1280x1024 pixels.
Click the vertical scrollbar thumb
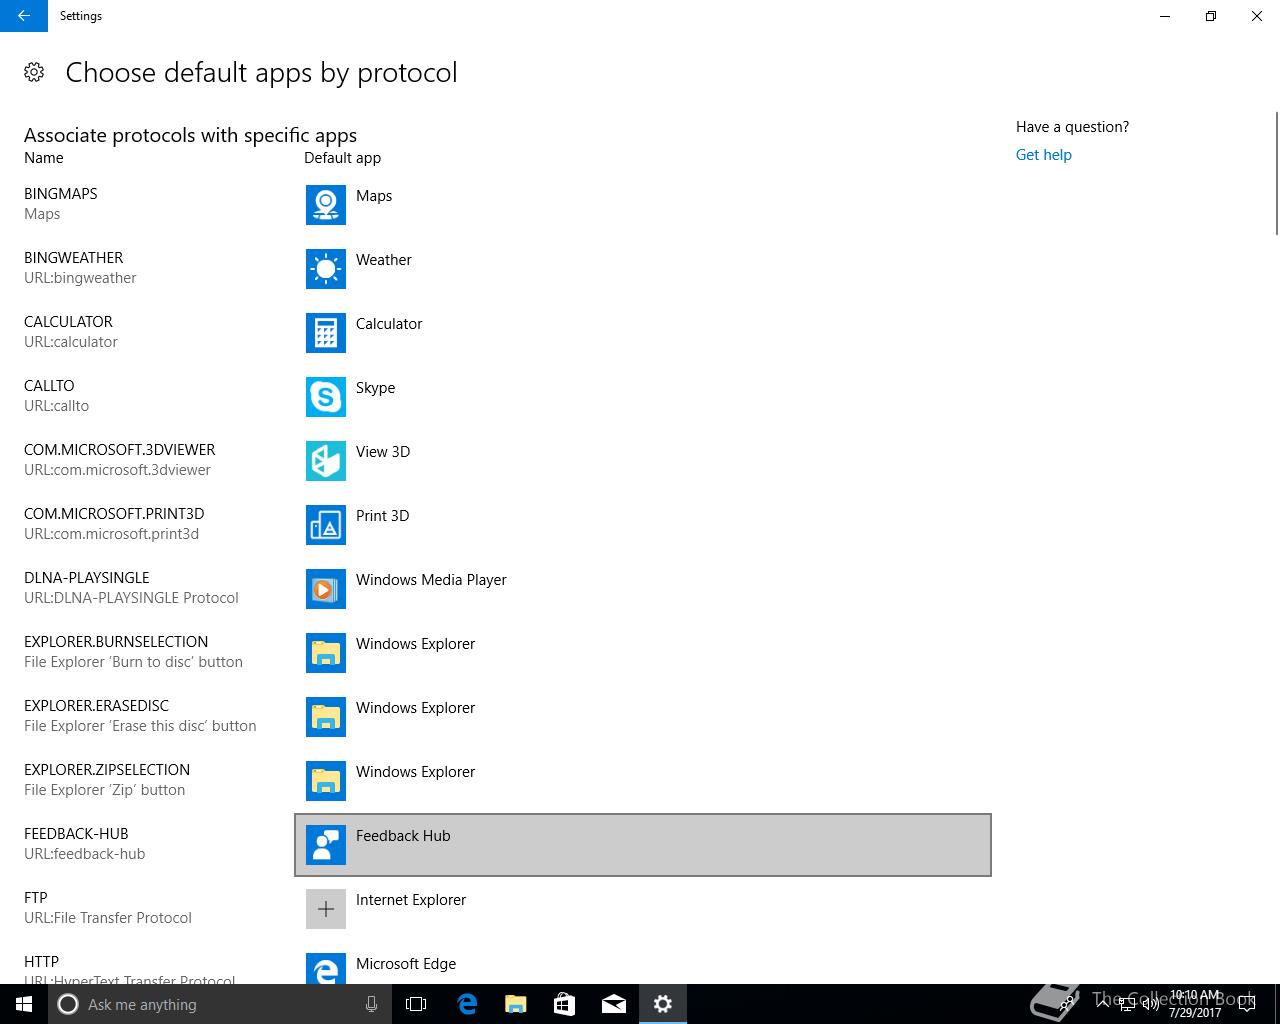tap(1275, 173)
